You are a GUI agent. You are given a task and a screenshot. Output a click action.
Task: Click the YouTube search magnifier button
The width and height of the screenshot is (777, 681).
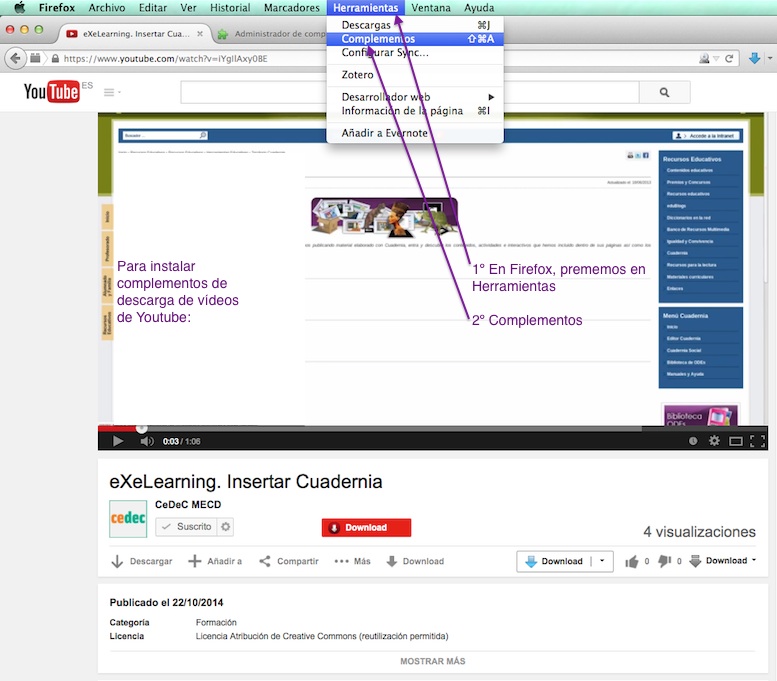click(x=665, y=93)
